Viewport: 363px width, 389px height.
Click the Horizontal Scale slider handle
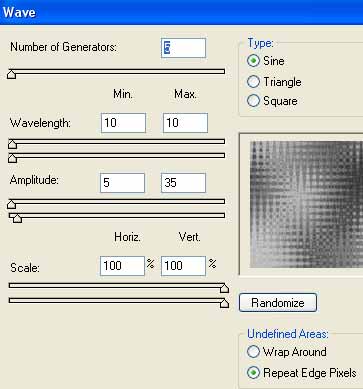(224, 288)
